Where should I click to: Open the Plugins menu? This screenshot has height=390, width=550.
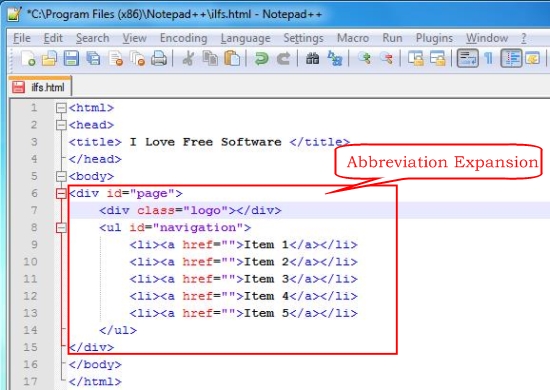click(x=434, y=38)
